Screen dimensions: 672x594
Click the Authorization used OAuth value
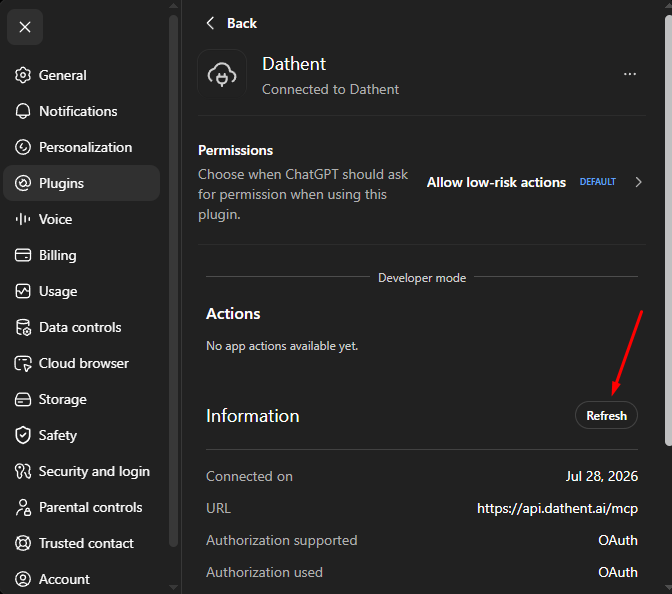[x=618, y=572]
